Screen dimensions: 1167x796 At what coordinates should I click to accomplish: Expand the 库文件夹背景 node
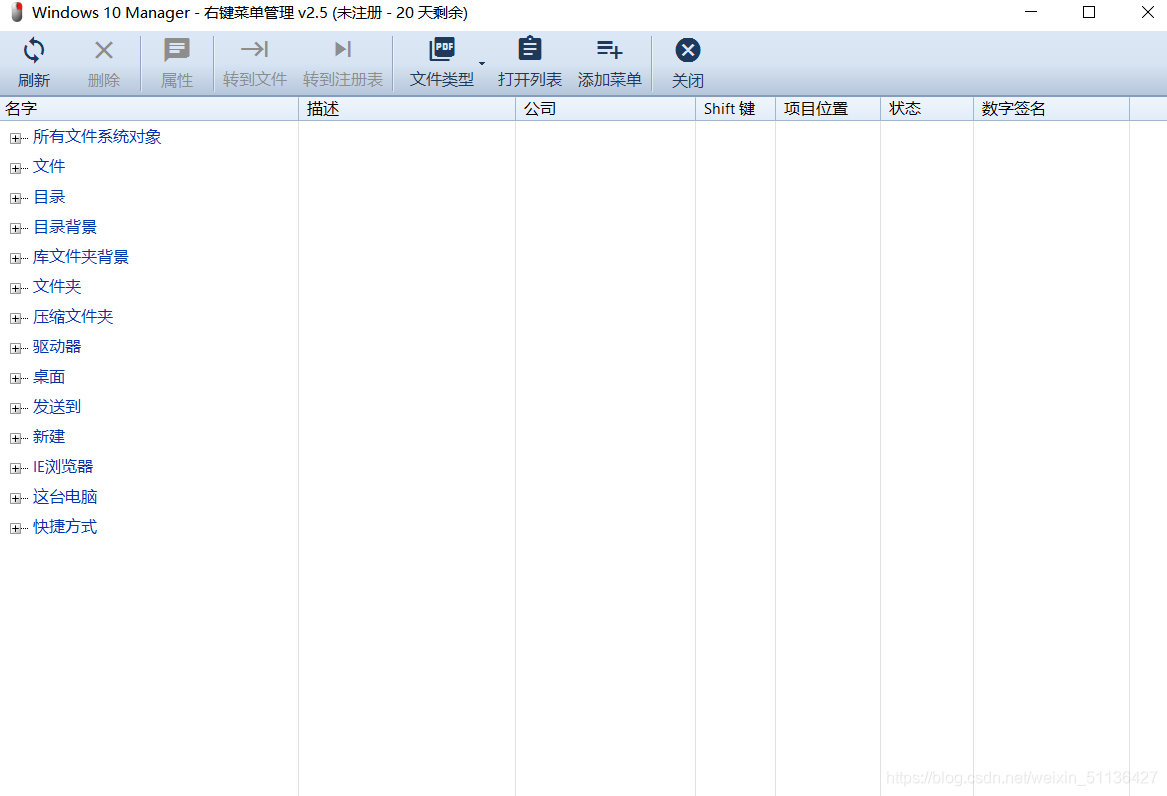15,258
